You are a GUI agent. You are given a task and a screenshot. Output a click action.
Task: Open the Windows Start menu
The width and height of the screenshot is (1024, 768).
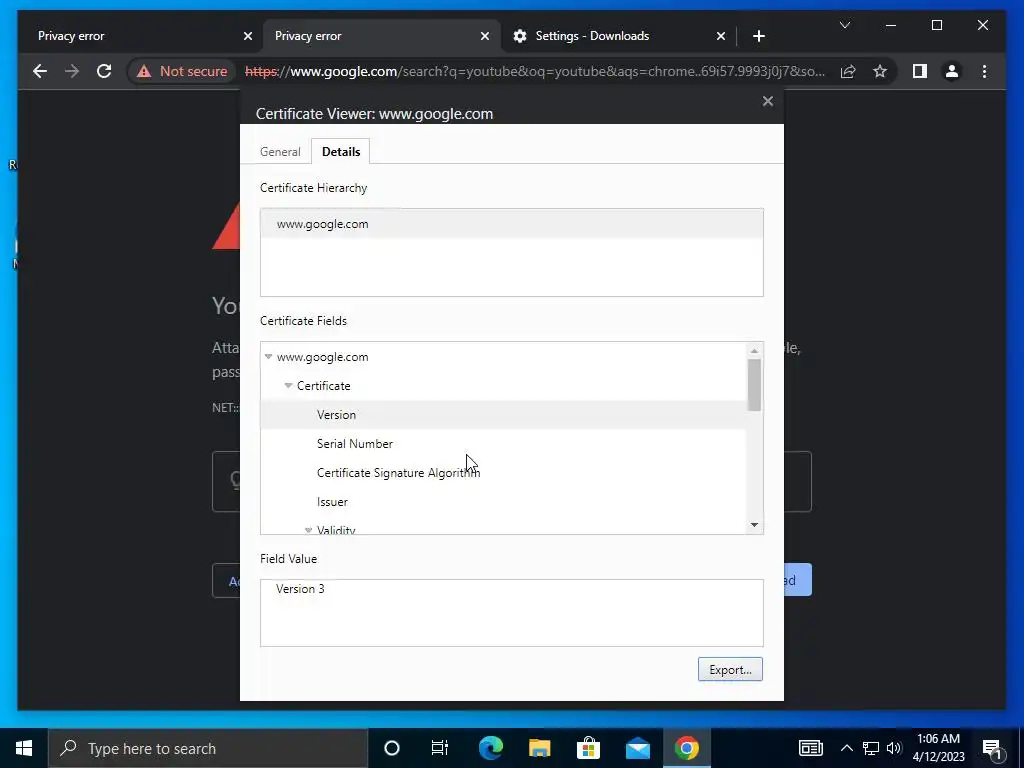point(24,748)
